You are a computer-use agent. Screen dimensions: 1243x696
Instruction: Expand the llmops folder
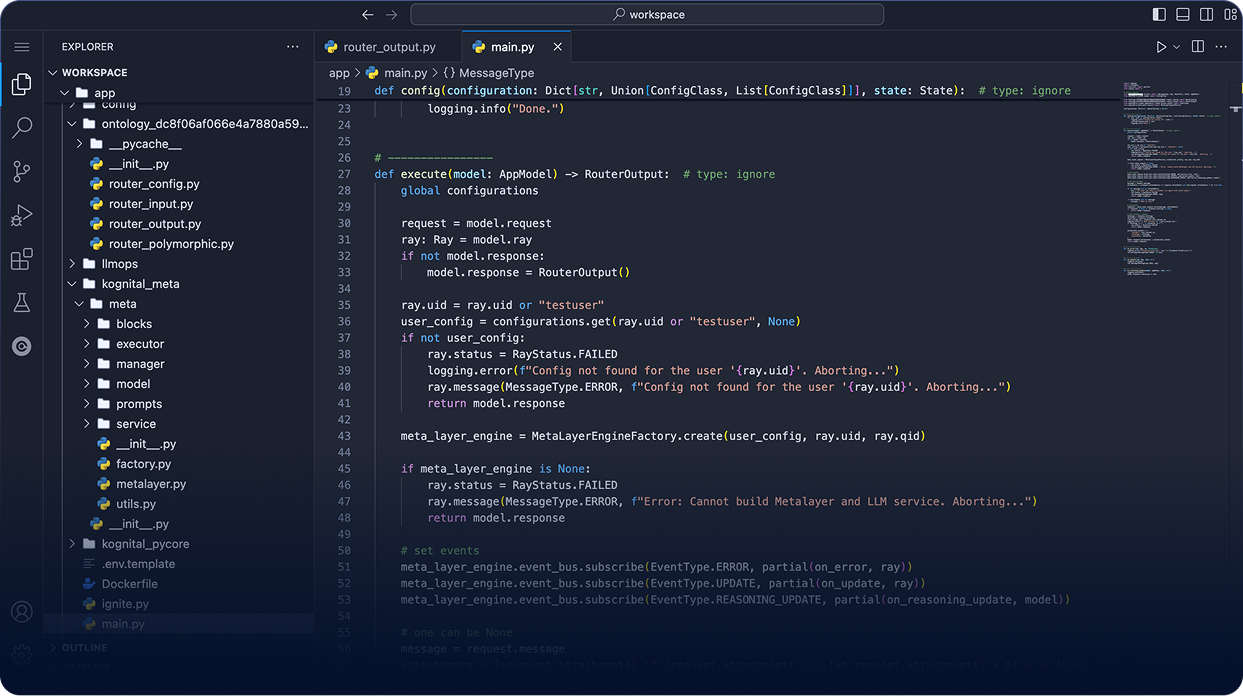pos(119,264)
